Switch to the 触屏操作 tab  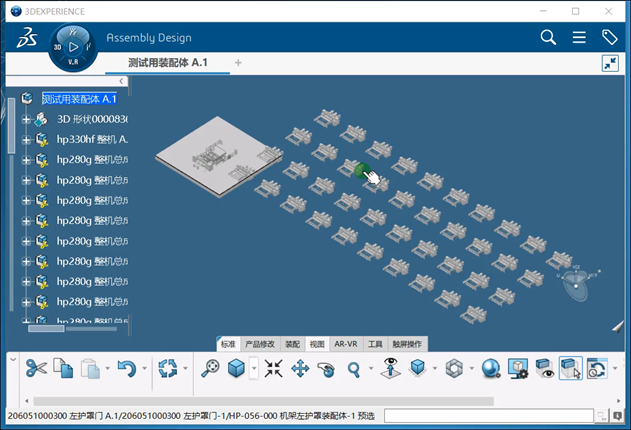tap(407, 344)
